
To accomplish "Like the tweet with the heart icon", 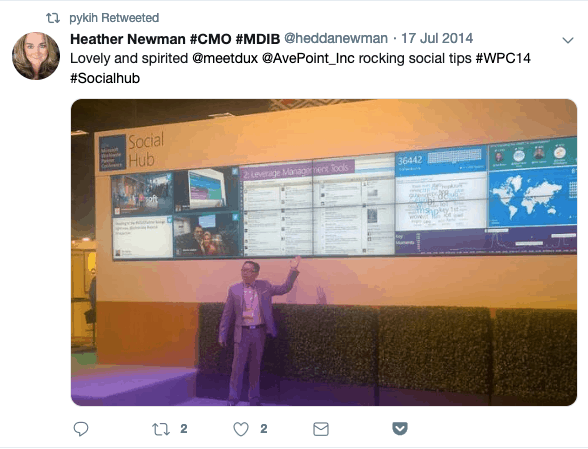I will pyautogui.click(x=241, y=429).
